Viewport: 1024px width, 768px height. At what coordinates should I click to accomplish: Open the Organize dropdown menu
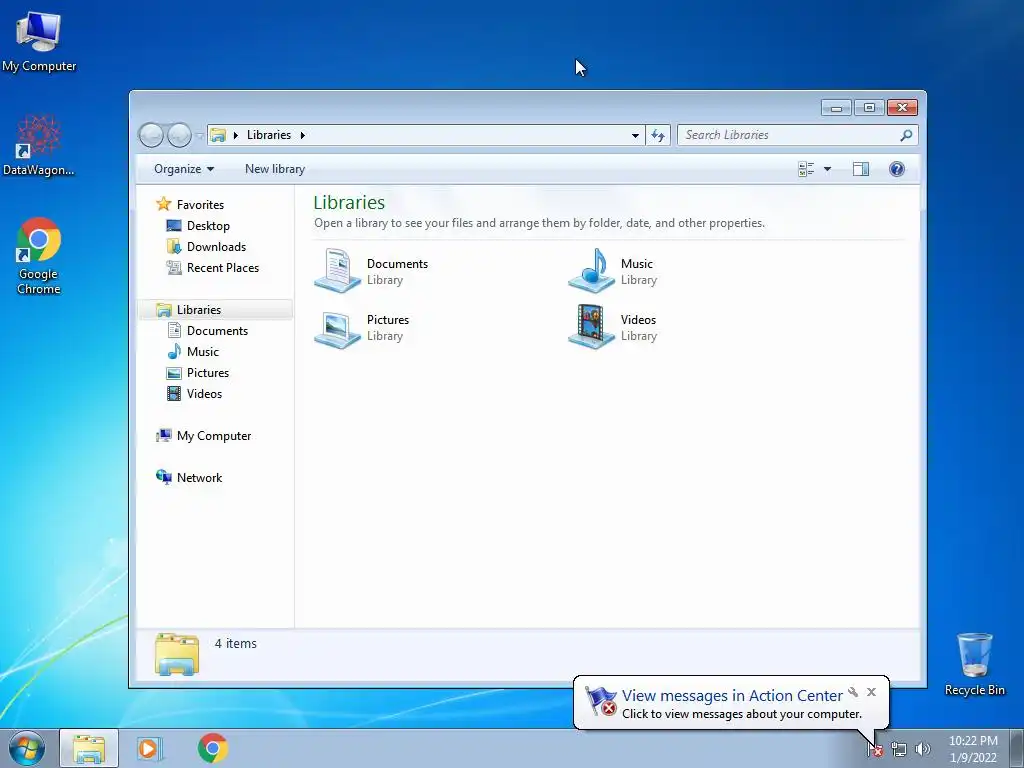click(x=184, y=169)
